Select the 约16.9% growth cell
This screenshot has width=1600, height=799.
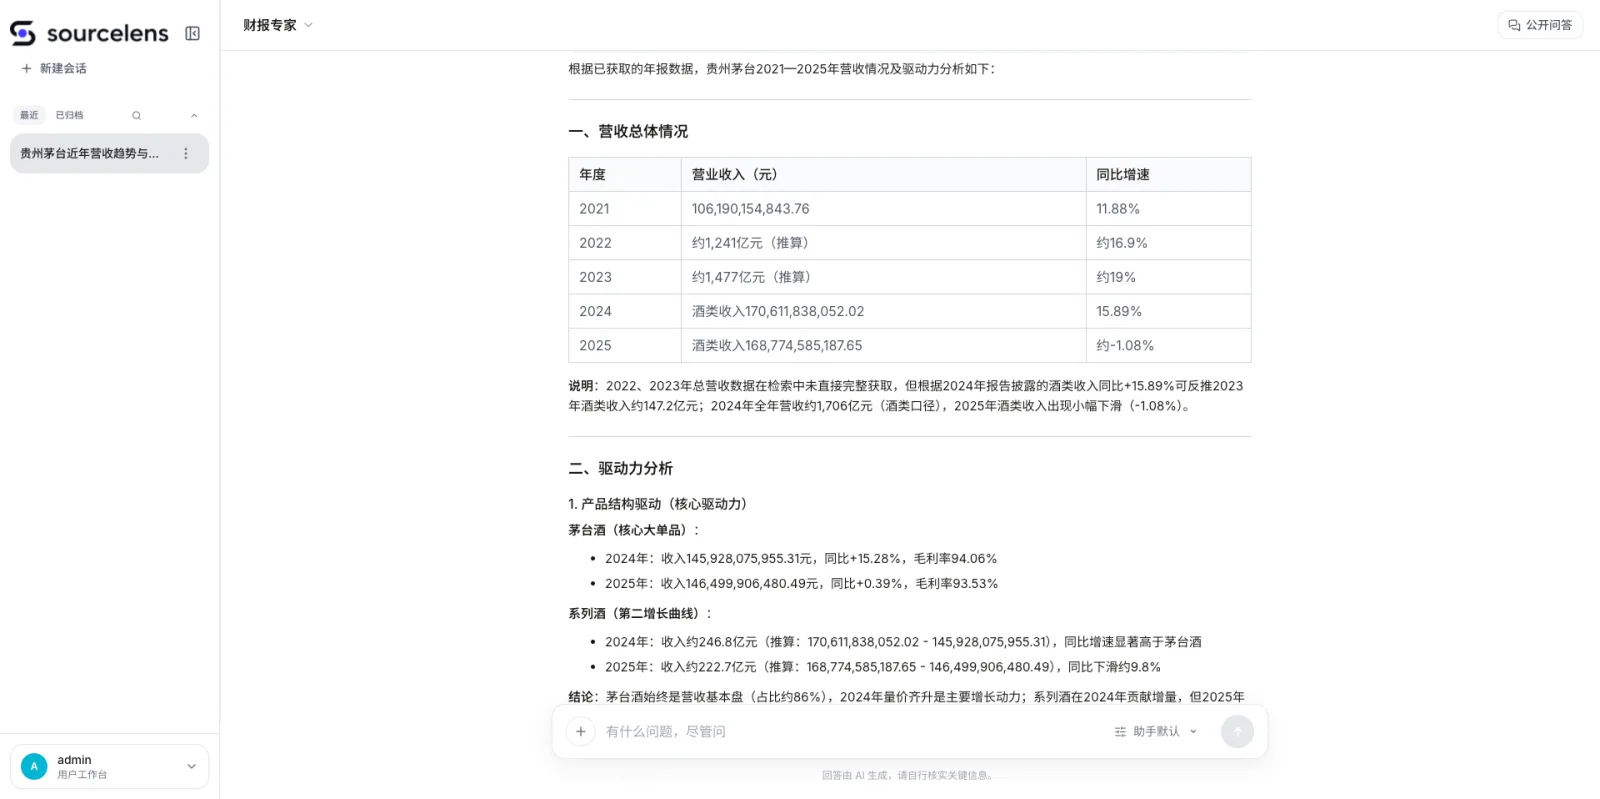pos(1168,243)
